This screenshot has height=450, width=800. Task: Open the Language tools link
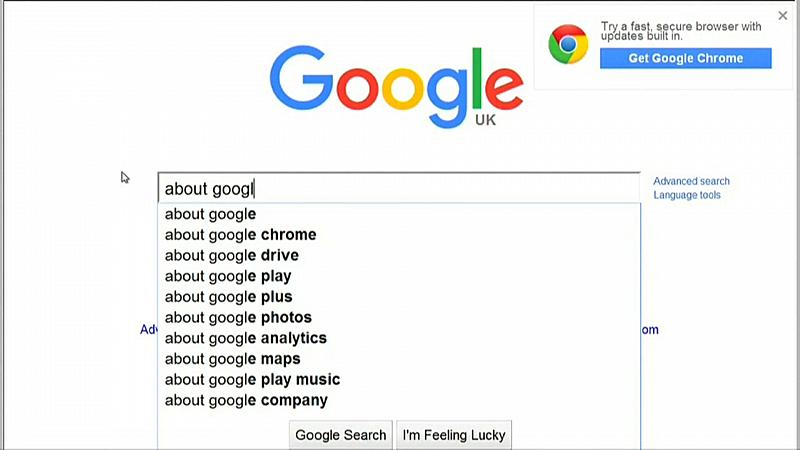click(687, 195)
